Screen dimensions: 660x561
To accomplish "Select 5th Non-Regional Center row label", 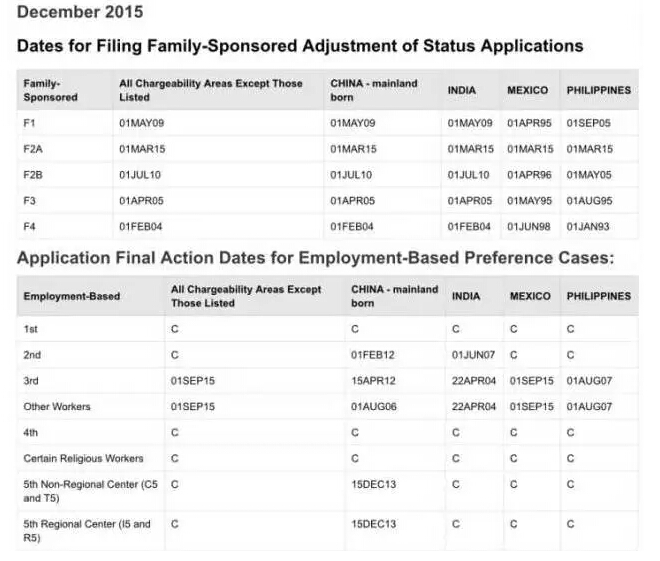I will click(90, 491).
